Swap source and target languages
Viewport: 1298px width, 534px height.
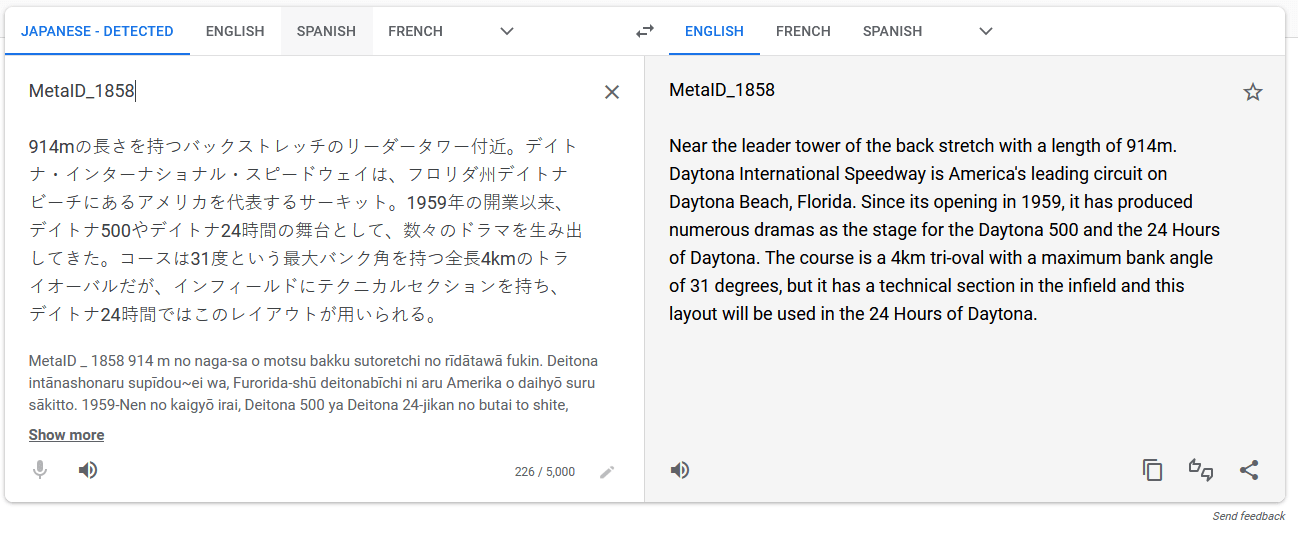tap(645, 31)
